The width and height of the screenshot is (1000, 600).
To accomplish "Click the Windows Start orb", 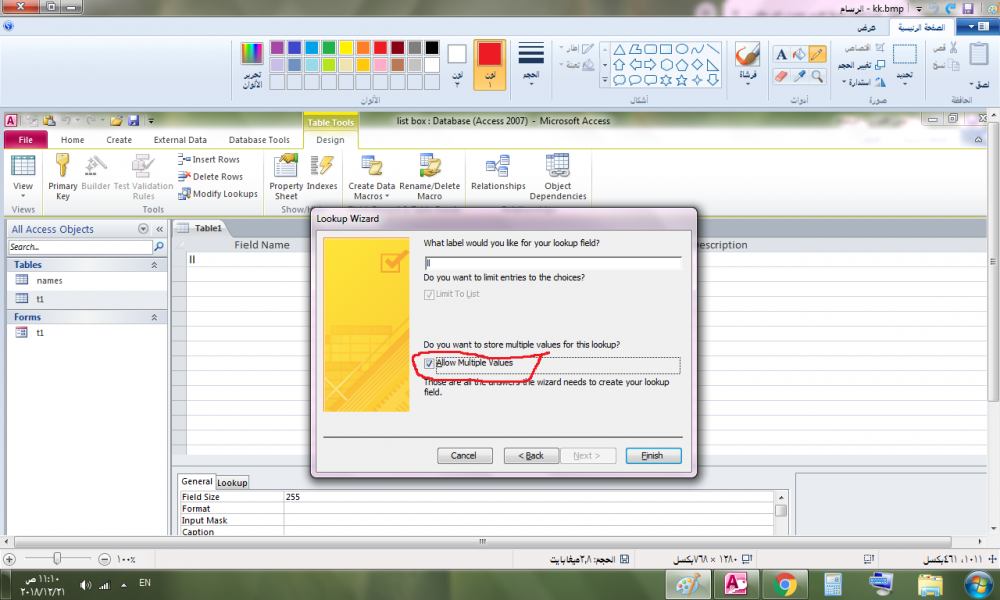I will [x=978, y=584].
